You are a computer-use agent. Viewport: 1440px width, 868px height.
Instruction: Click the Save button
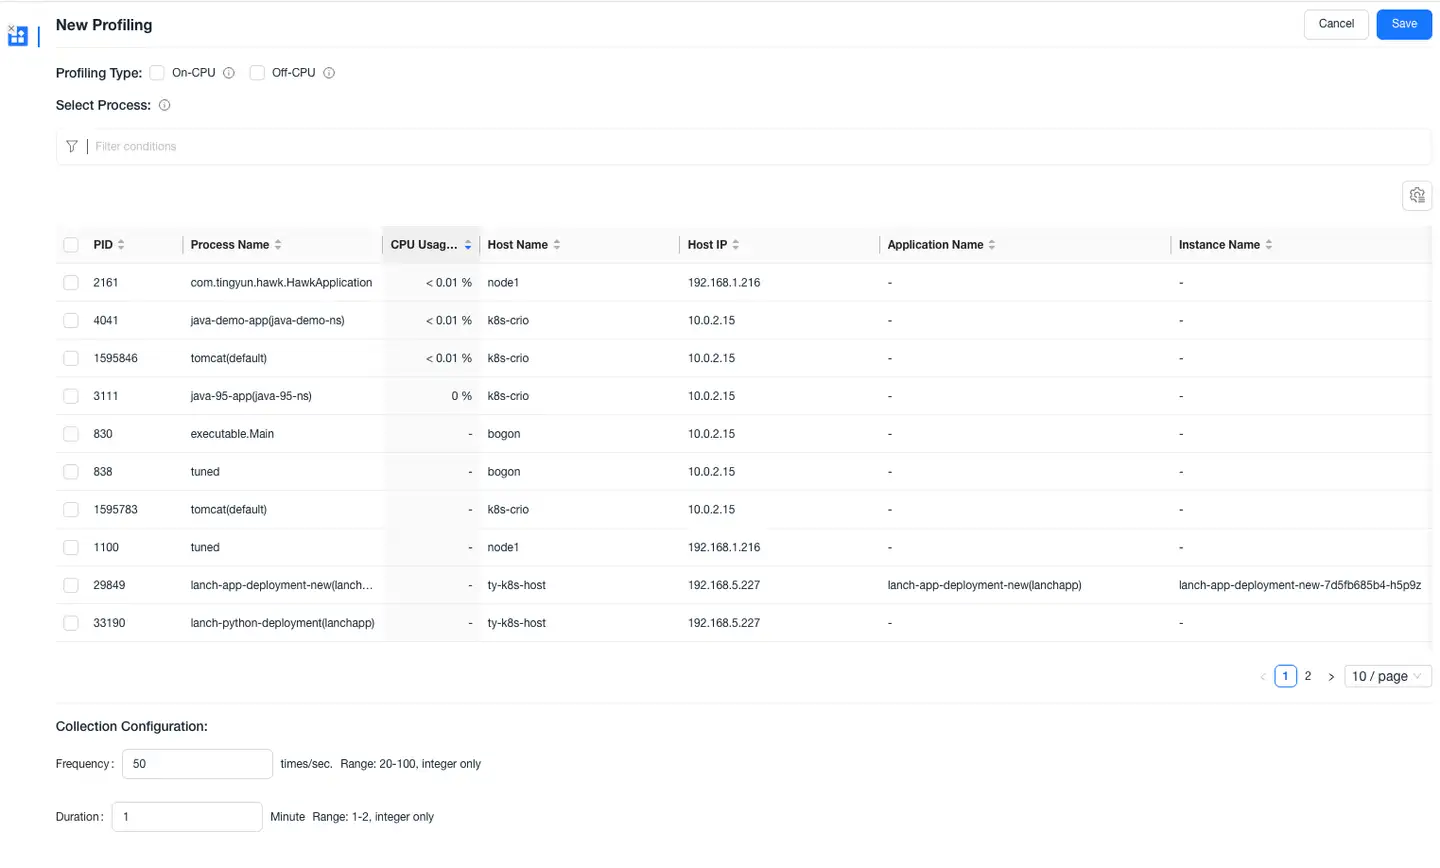pyautogui.click(x=1403, y=24)
